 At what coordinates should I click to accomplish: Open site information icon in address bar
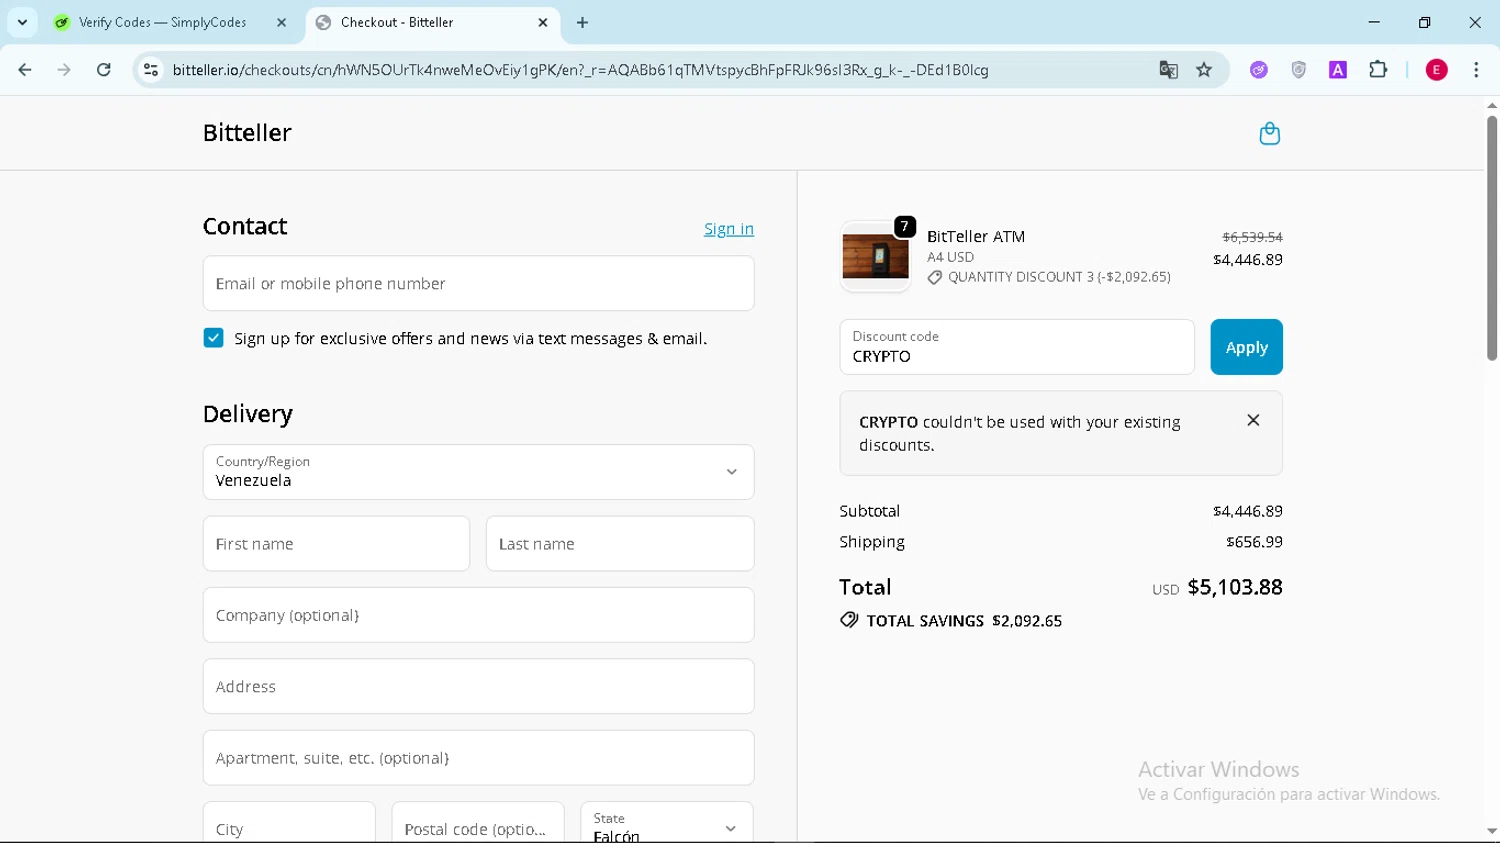click(151, 70)
